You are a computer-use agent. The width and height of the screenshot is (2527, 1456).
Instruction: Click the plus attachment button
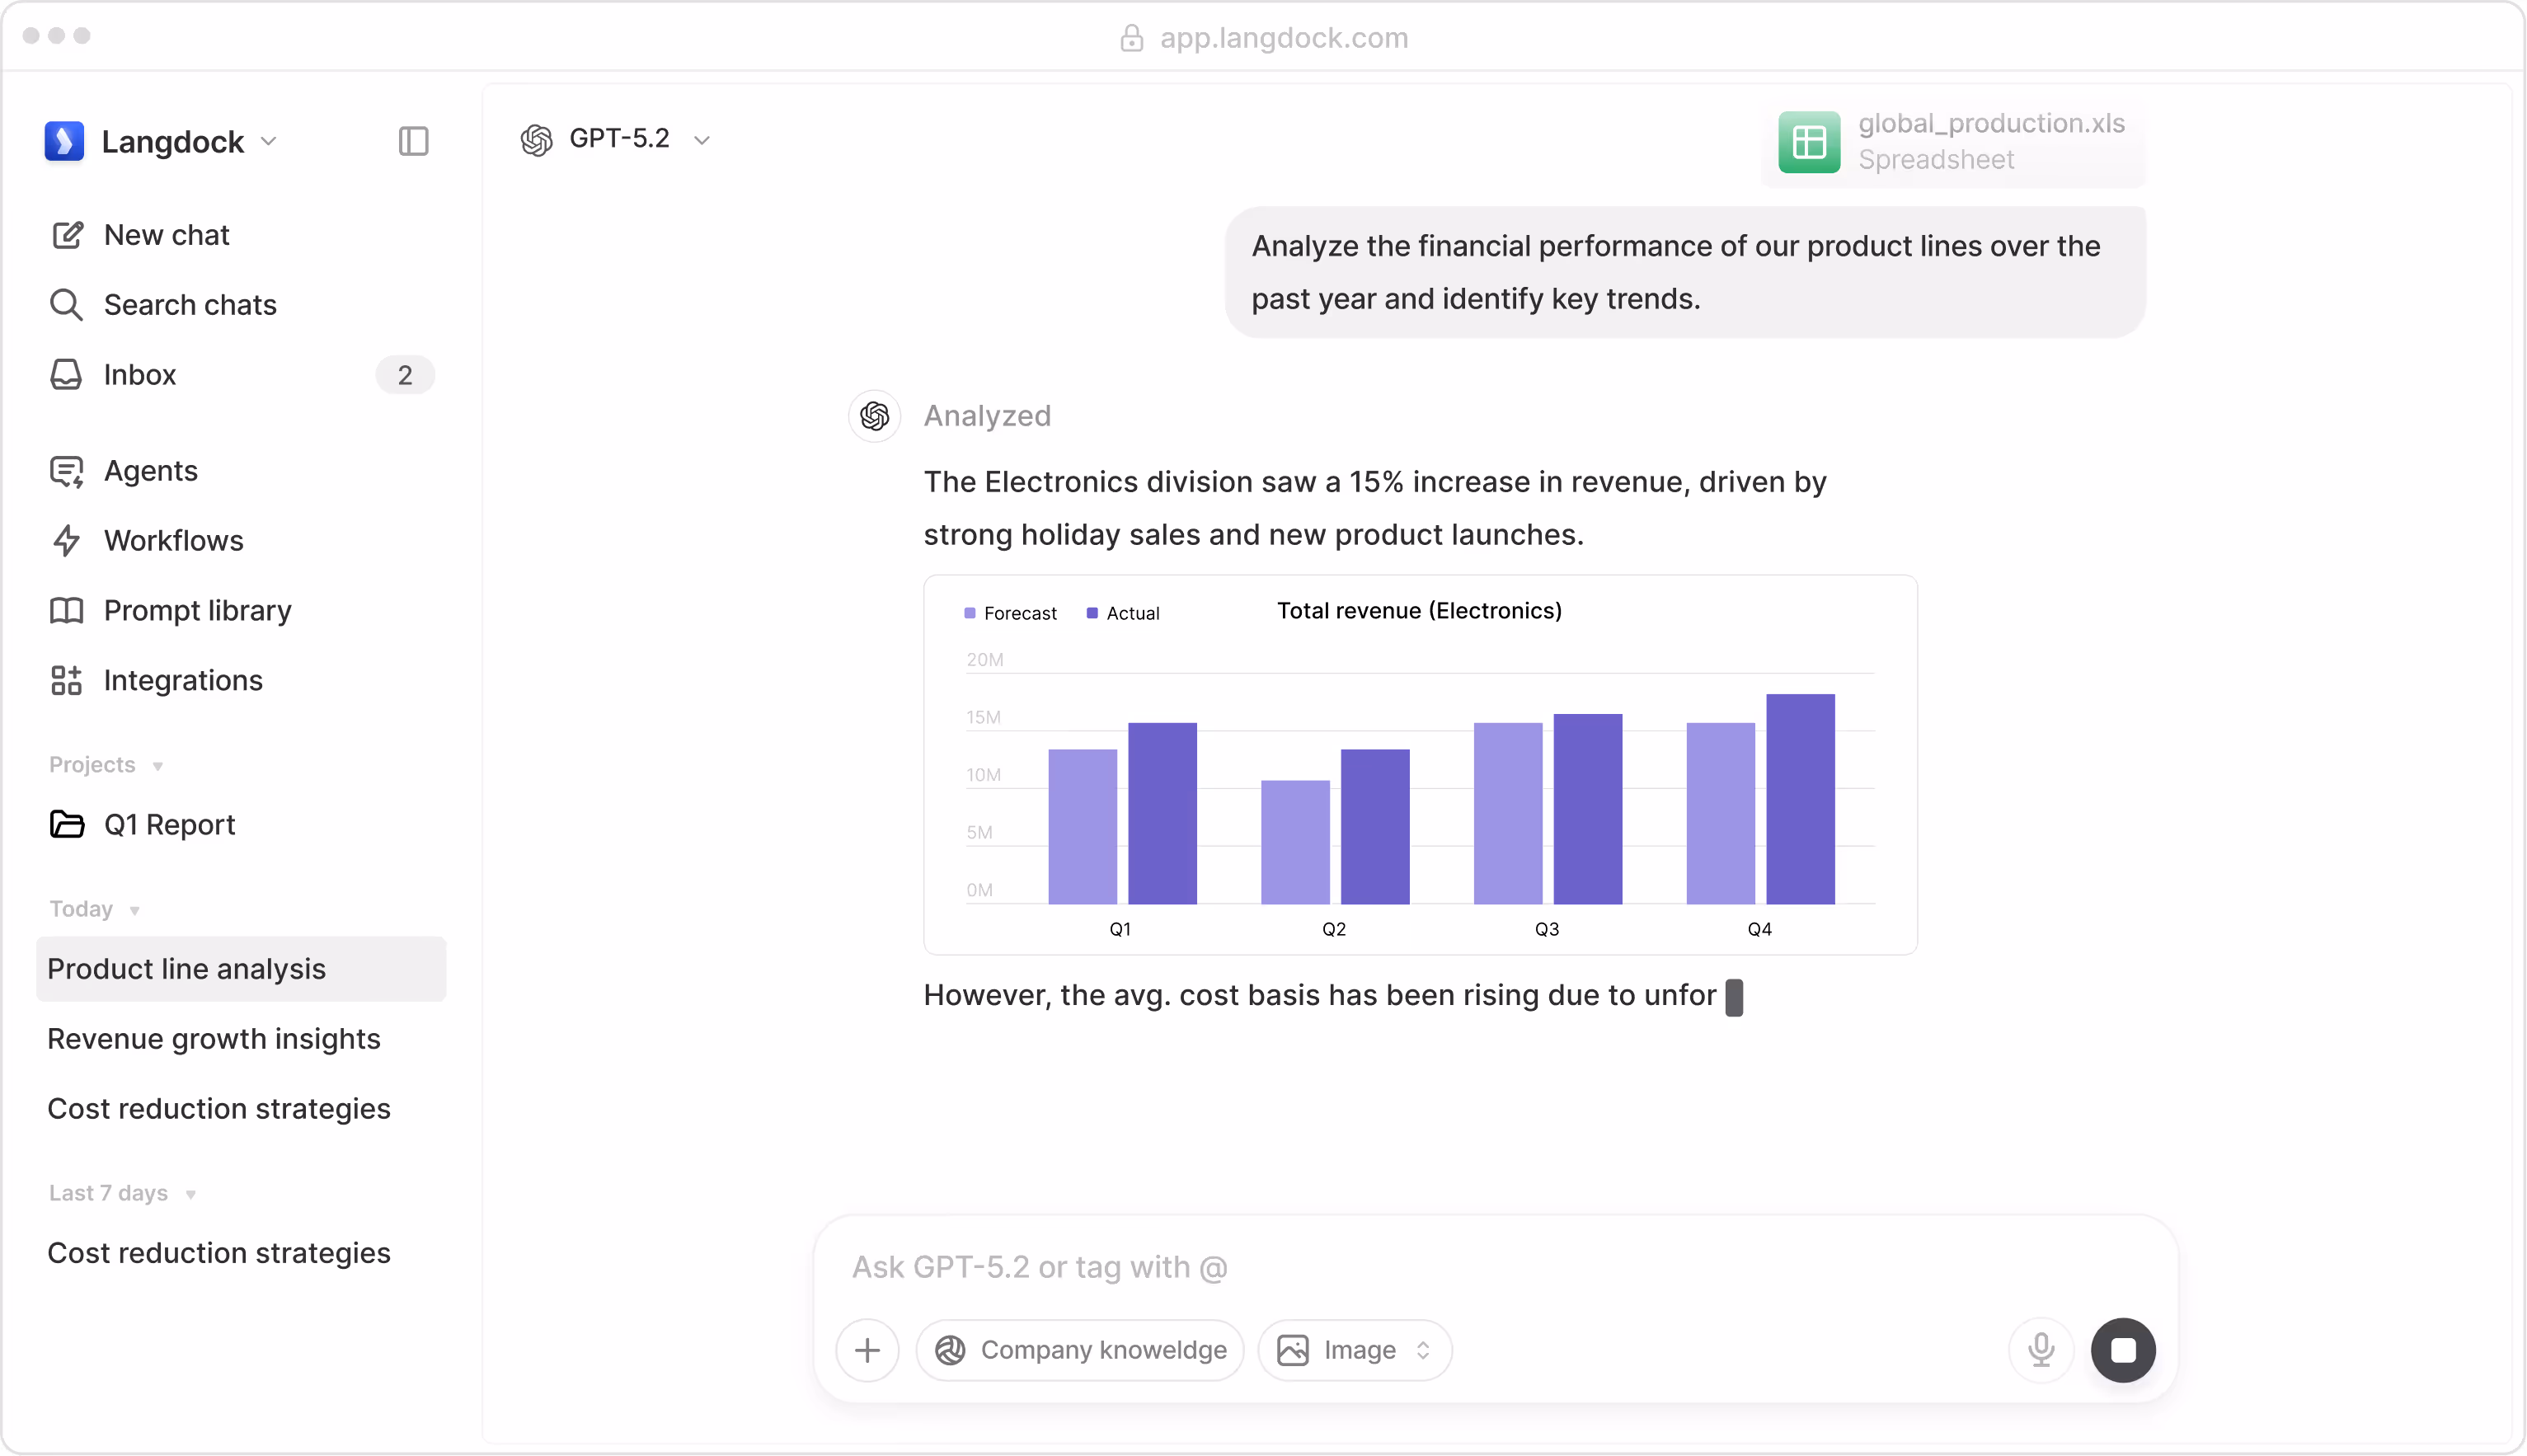[867, 1350]
